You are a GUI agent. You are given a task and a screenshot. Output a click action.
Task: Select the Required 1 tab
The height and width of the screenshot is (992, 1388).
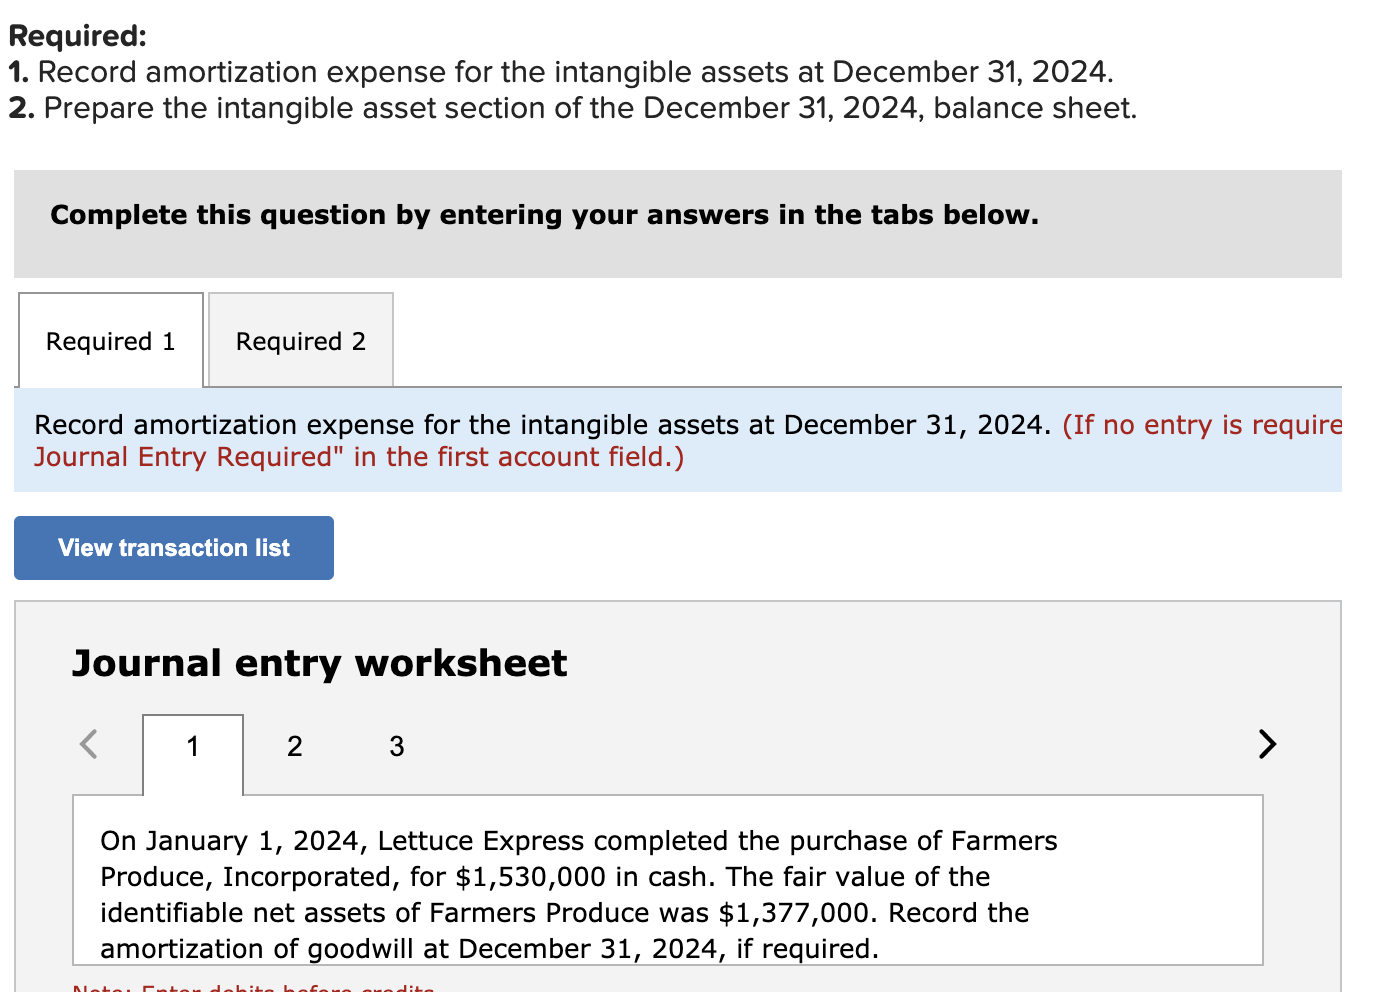click(110, 340)
